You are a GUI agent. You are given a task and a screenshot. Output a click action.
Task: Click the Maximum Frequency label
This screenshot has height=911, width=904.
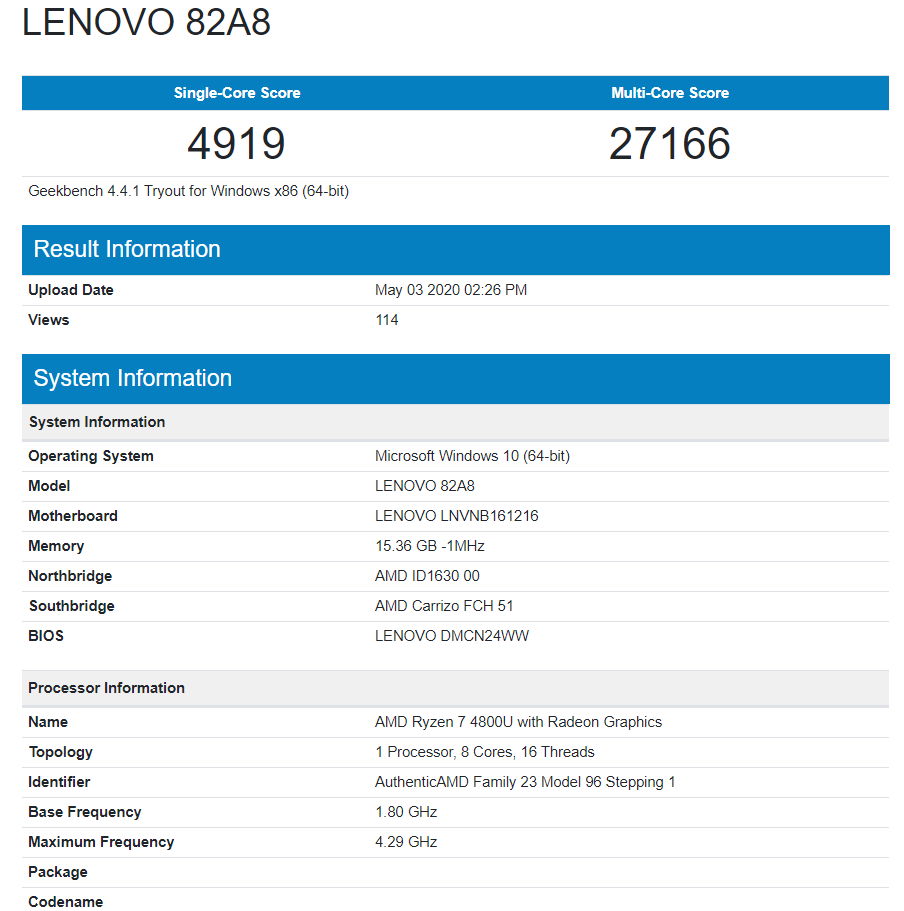click(101, 842)
